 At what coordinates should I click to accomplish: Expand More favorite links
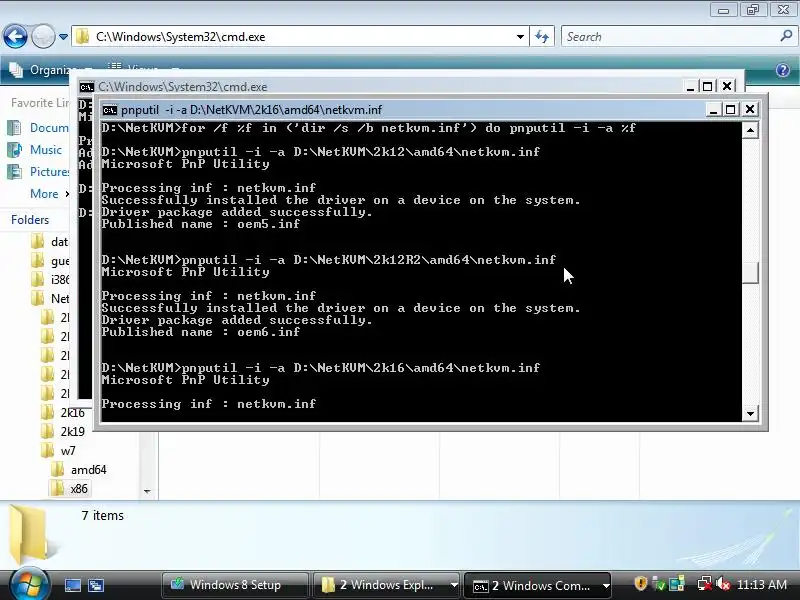point(49,194)
